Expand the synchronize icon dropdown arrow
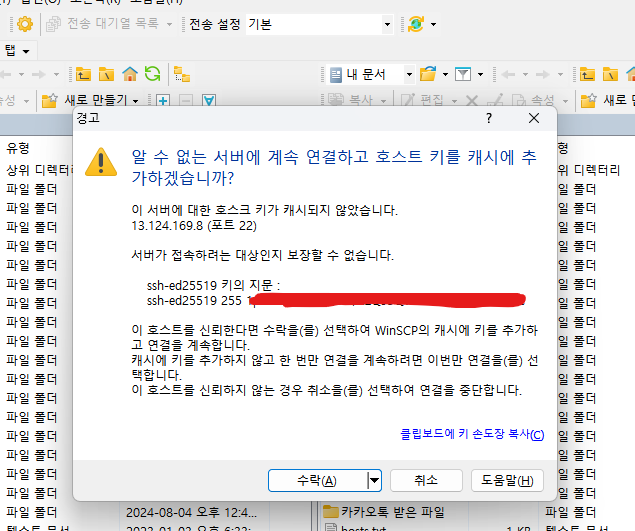The width and height of the screenshot is (635, 531). (x=433, y=24)
